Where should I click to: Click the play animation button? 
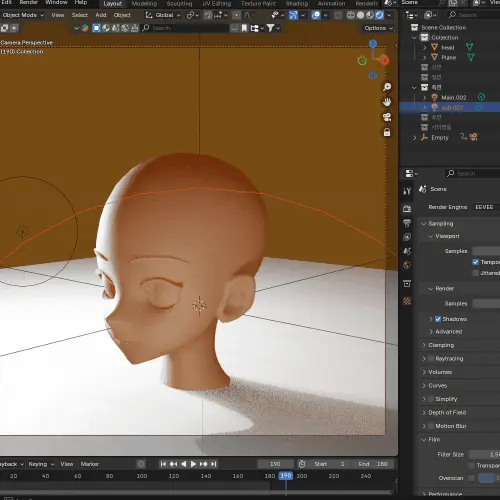pos(193,464)
